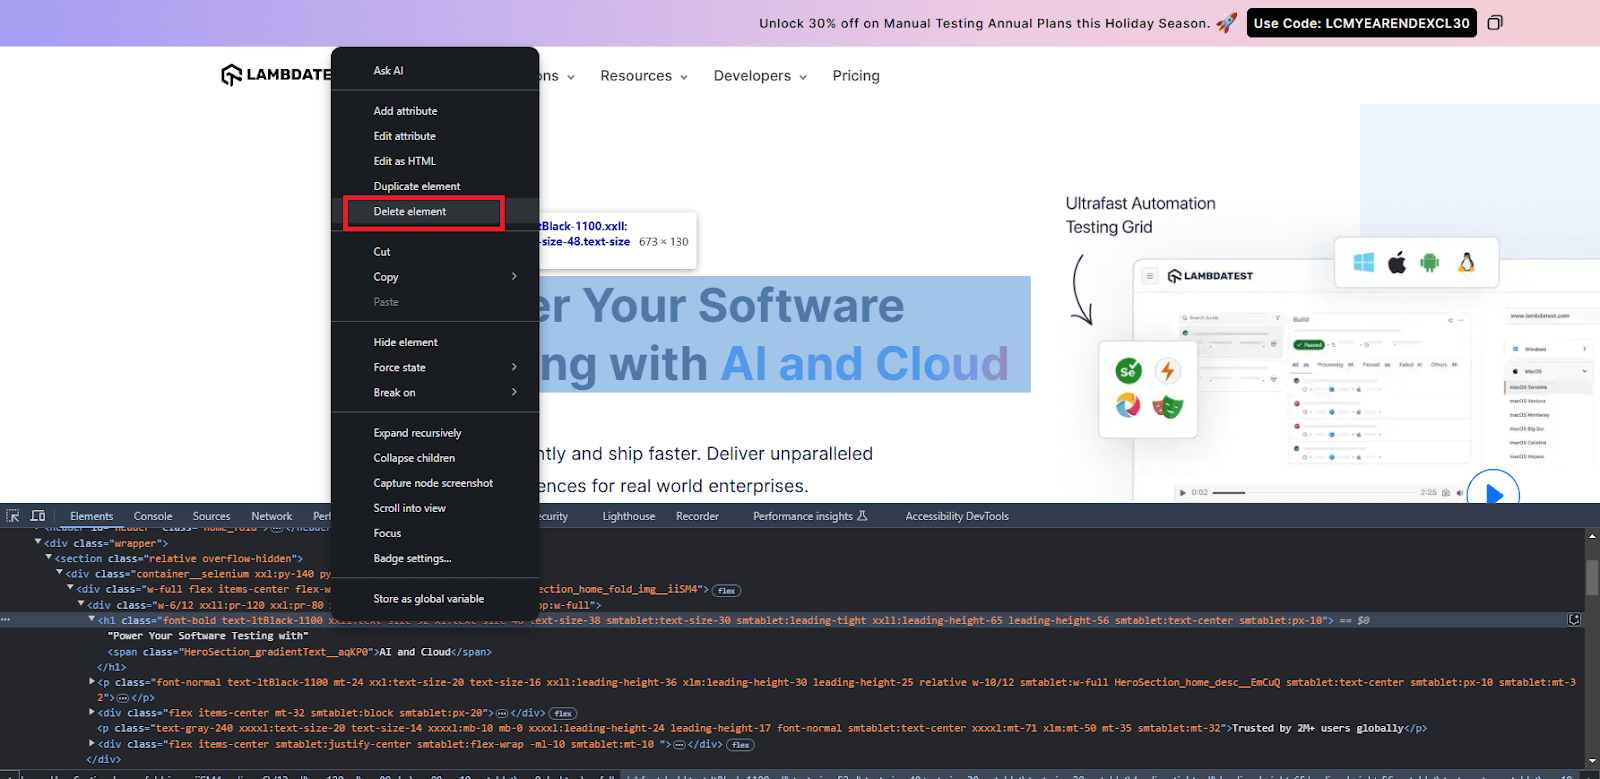Click the hamburger menu icon in the dashboard preview
The width and height of the screenshot is (1600, 779).
click(x=1150, y=275)
